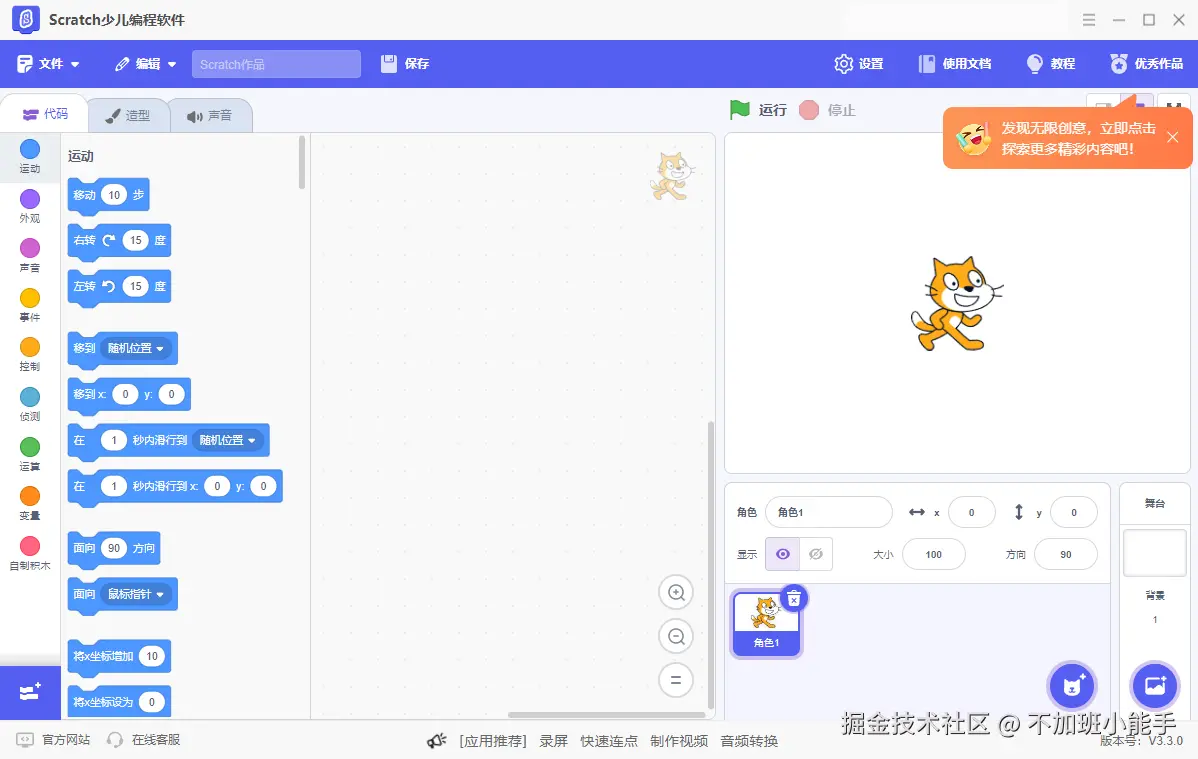
Task: Click the sprite y coordinate field
Action: [x=1073, y=512]
